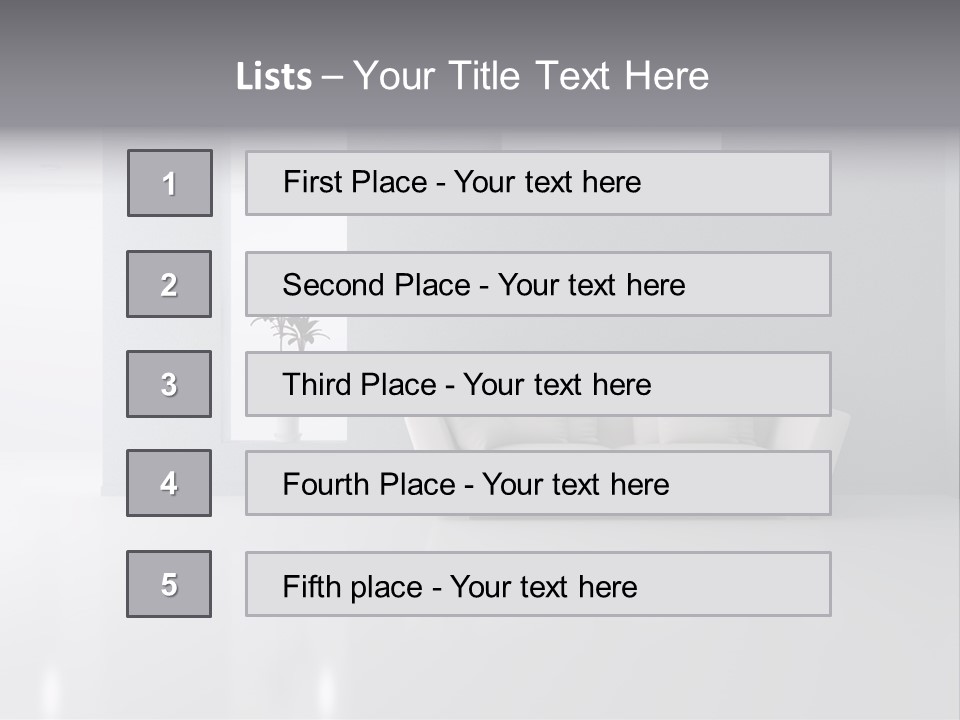
Task: Click the number 3 box
Action: click(169, 384)
